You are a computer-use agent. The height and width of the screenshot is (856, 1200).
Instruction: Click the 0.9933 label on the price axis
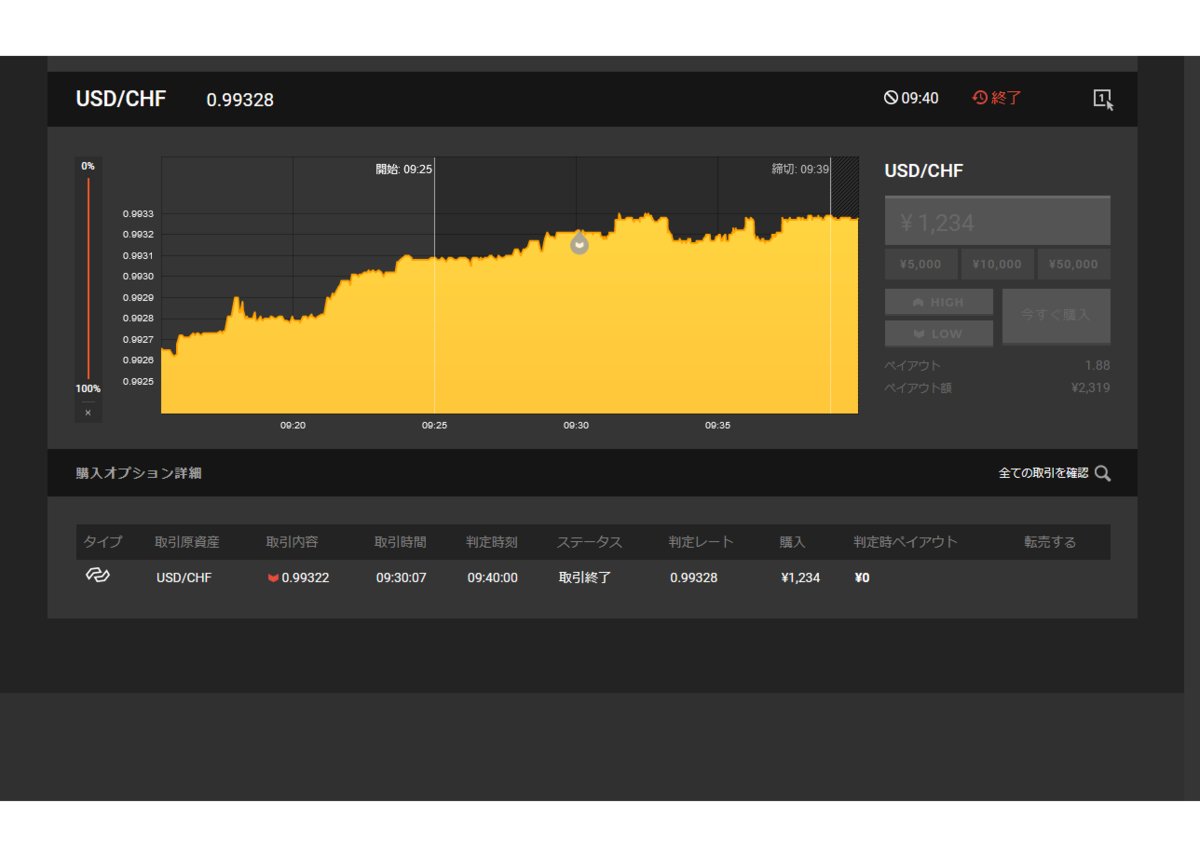coord(138,214)
